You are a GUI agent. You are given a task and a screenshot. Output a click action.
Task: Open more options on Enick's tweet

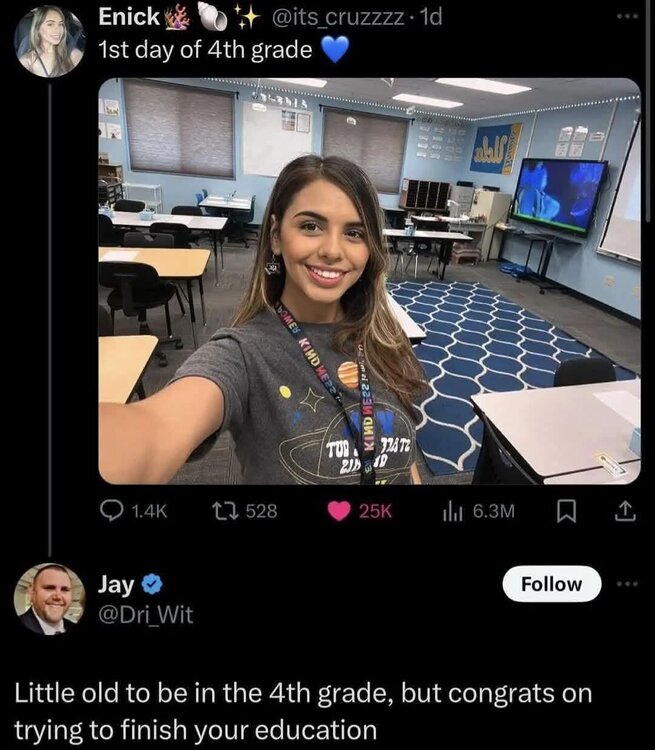coord(627,16)
